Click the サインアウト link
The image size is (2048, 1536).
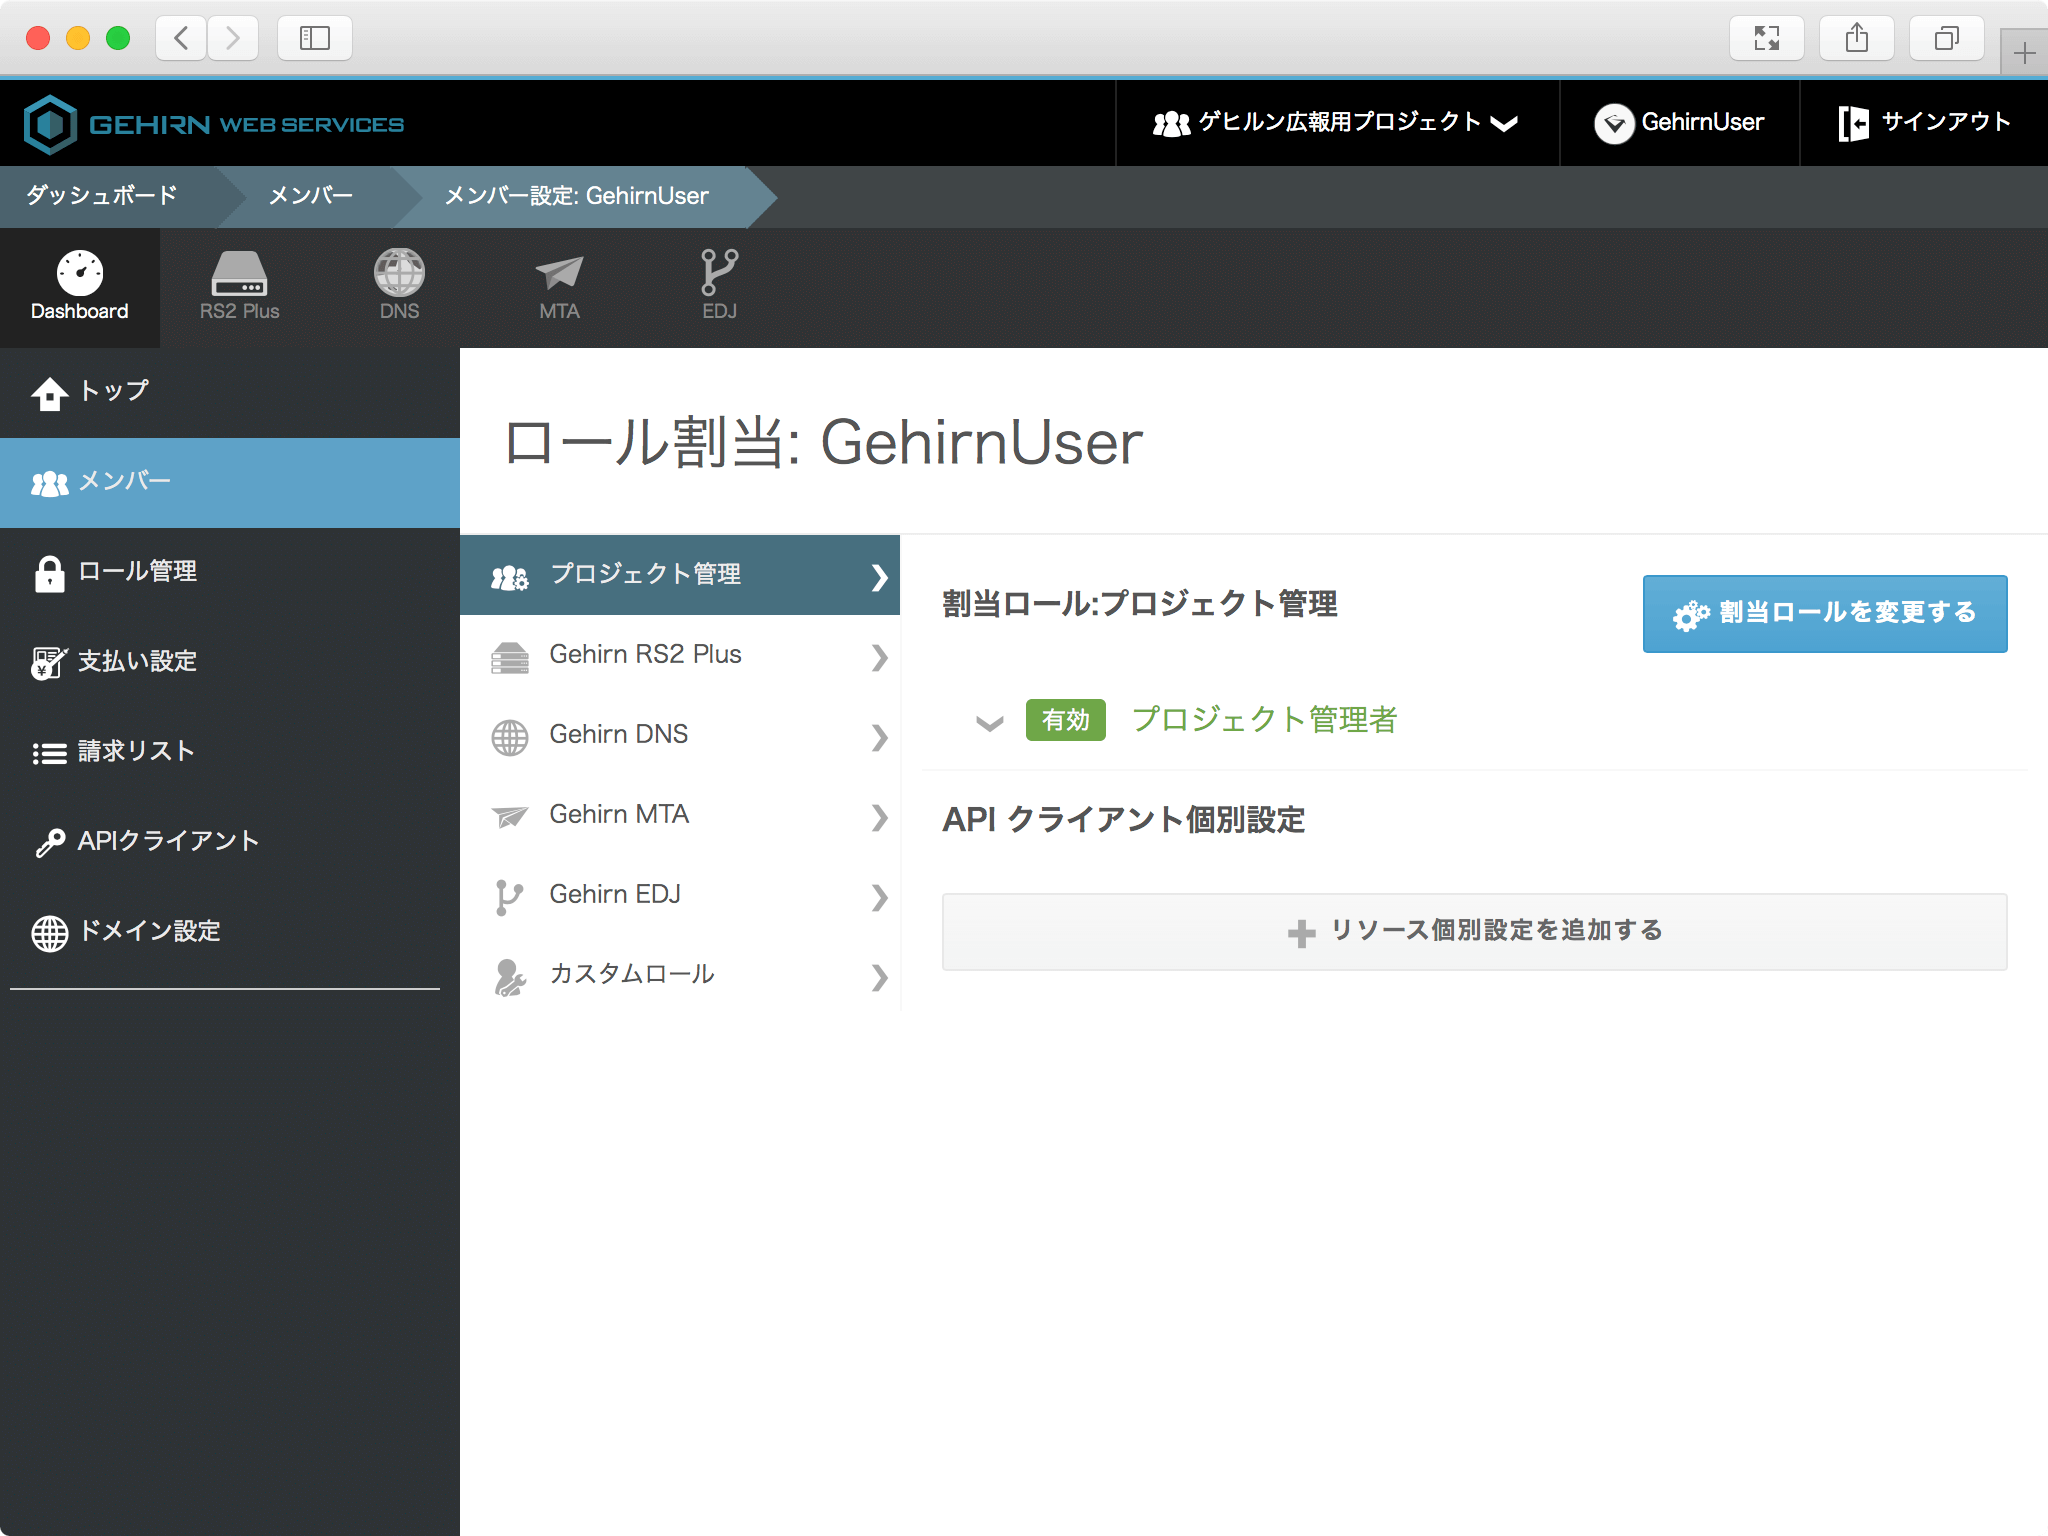[x=1924, y=123]
